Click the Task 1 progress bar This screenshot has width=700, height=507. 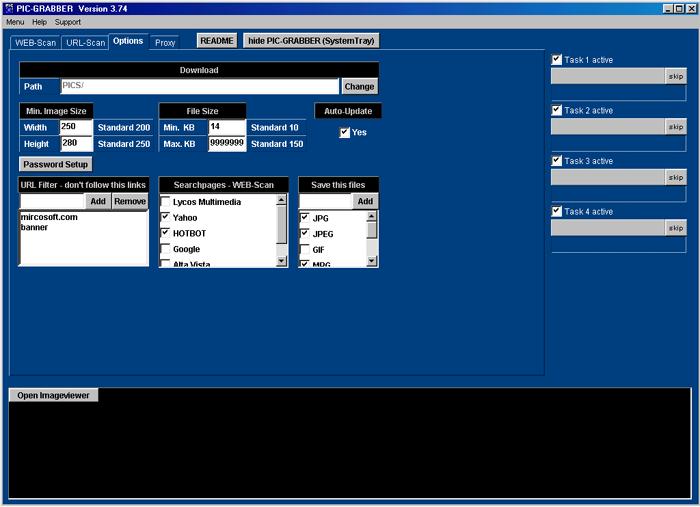point(608,76)
